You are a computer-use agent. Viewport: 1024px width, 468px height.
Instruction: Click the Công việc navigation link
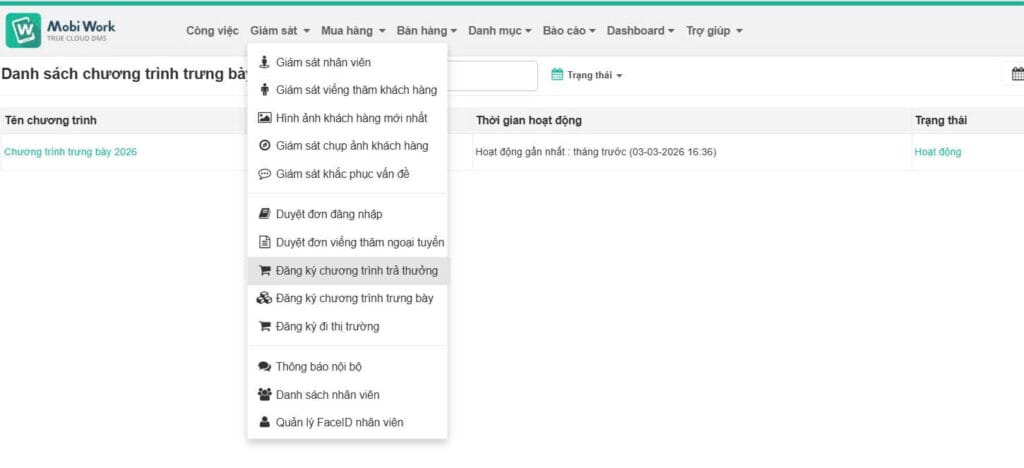click(x=212, y=31)
